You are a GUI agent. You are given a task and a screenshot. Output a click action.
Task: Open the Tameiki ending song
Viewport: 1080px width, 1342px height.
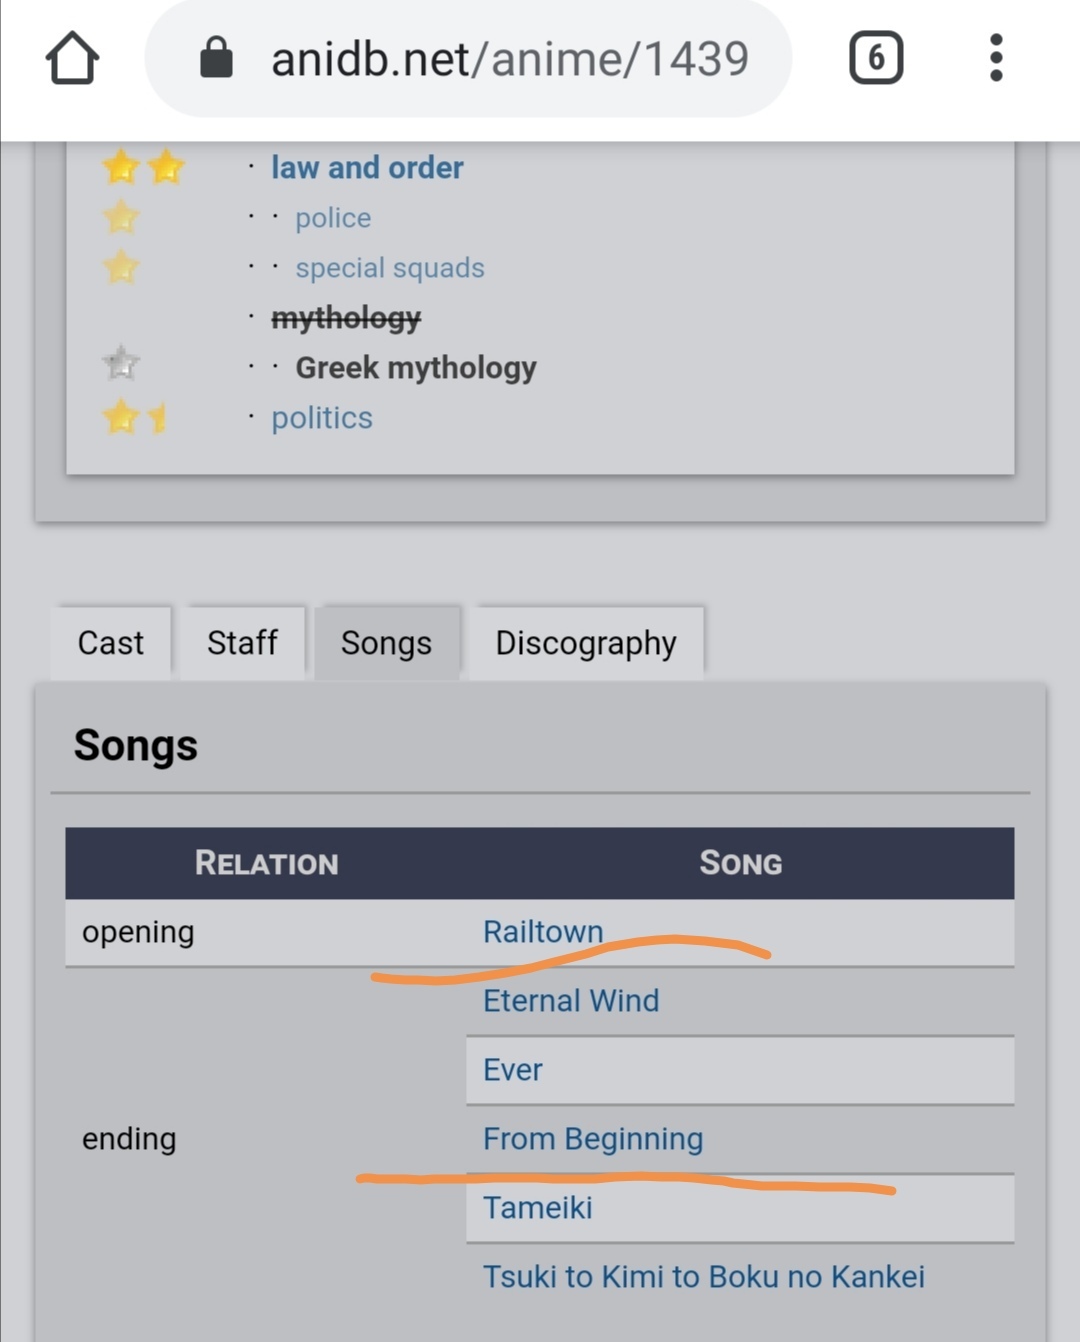tap(538, 1207)
